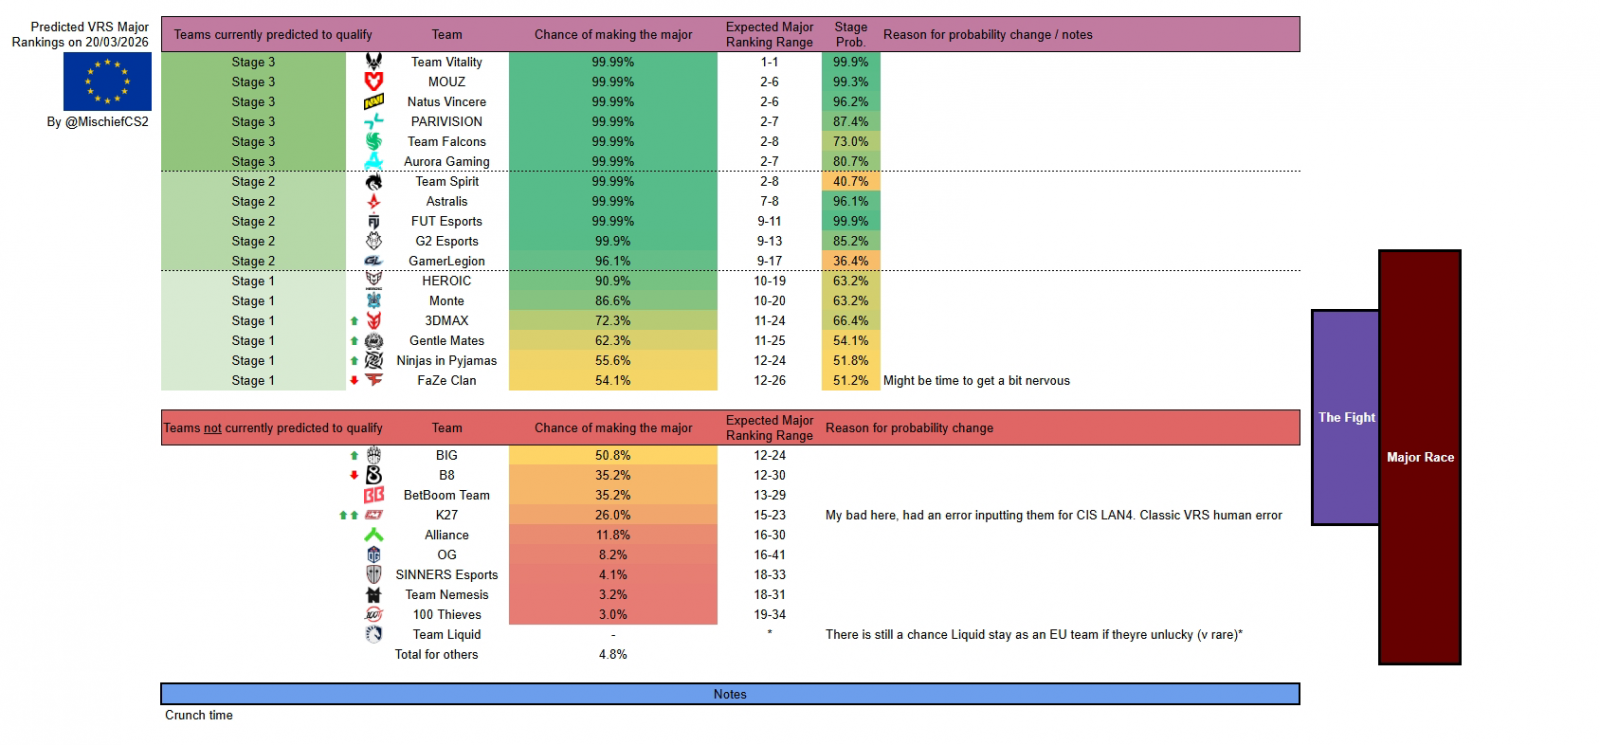
Task: Click the Alliance green logo icon
Action: (x=373, y=535)
